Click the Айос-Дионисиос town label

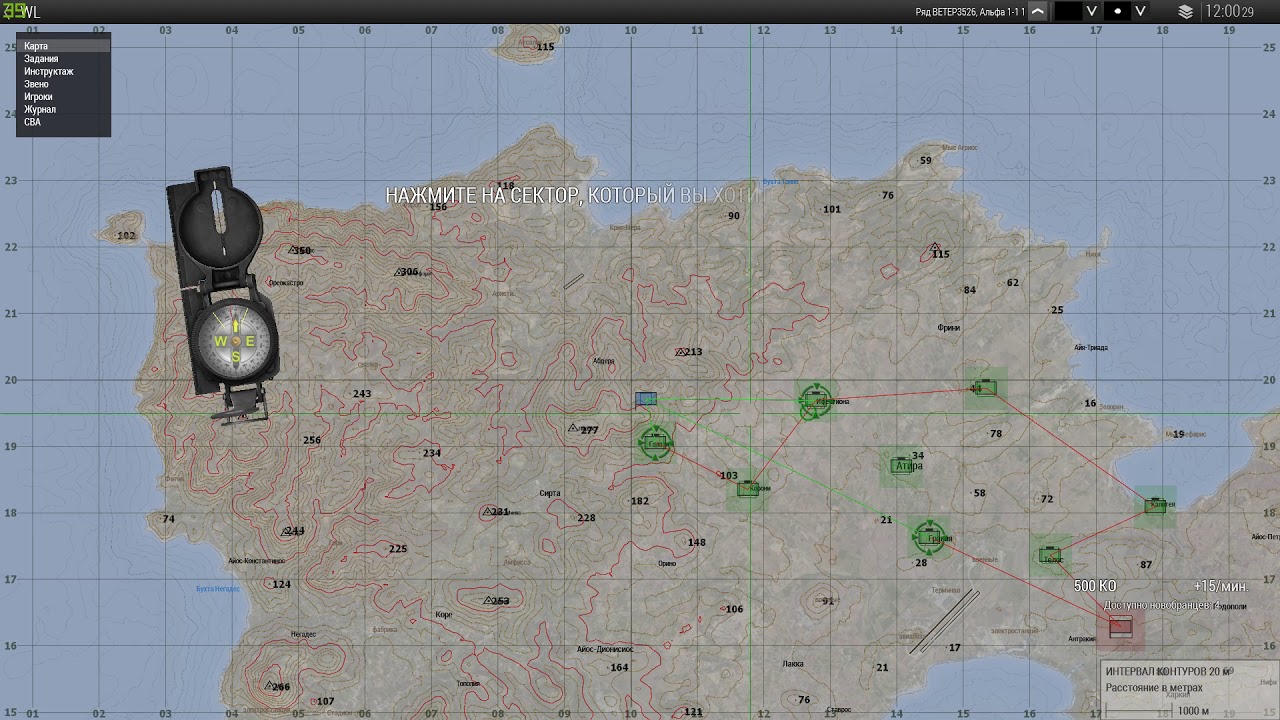pos(605,649)
